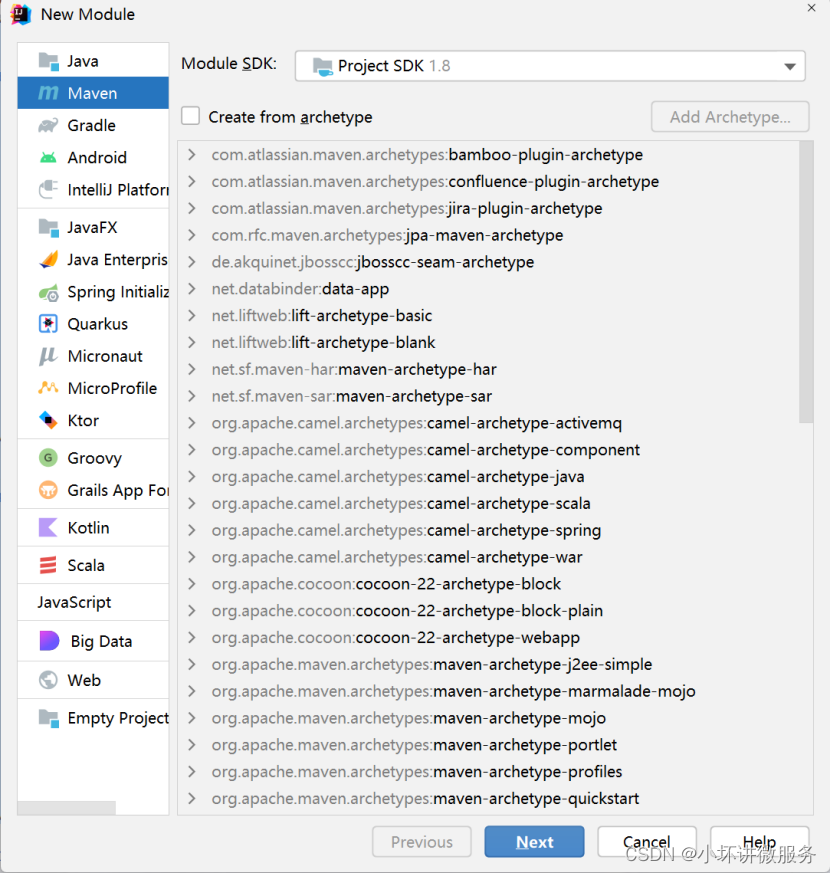The height and width of the screenshot is (873, 831).
Task: Select Kotlin label in project type list
Action: point(88,528)
